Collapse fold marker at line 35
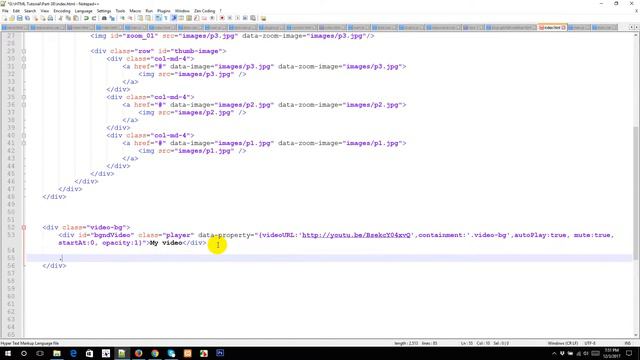Image resolution: width=640 pixels, height=360 pixels. [24, 97]
